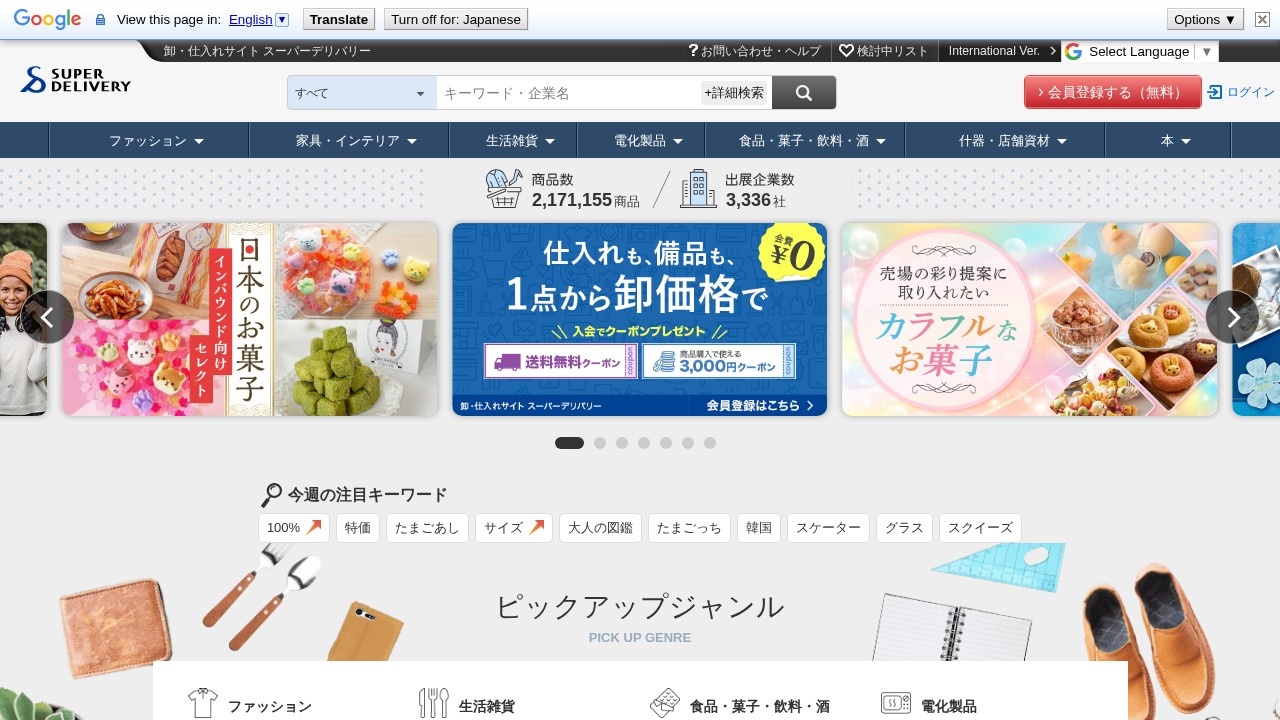Viewport: 1280px width, 720px height.
Task: Click the English language link
Action: pos(250,20)
